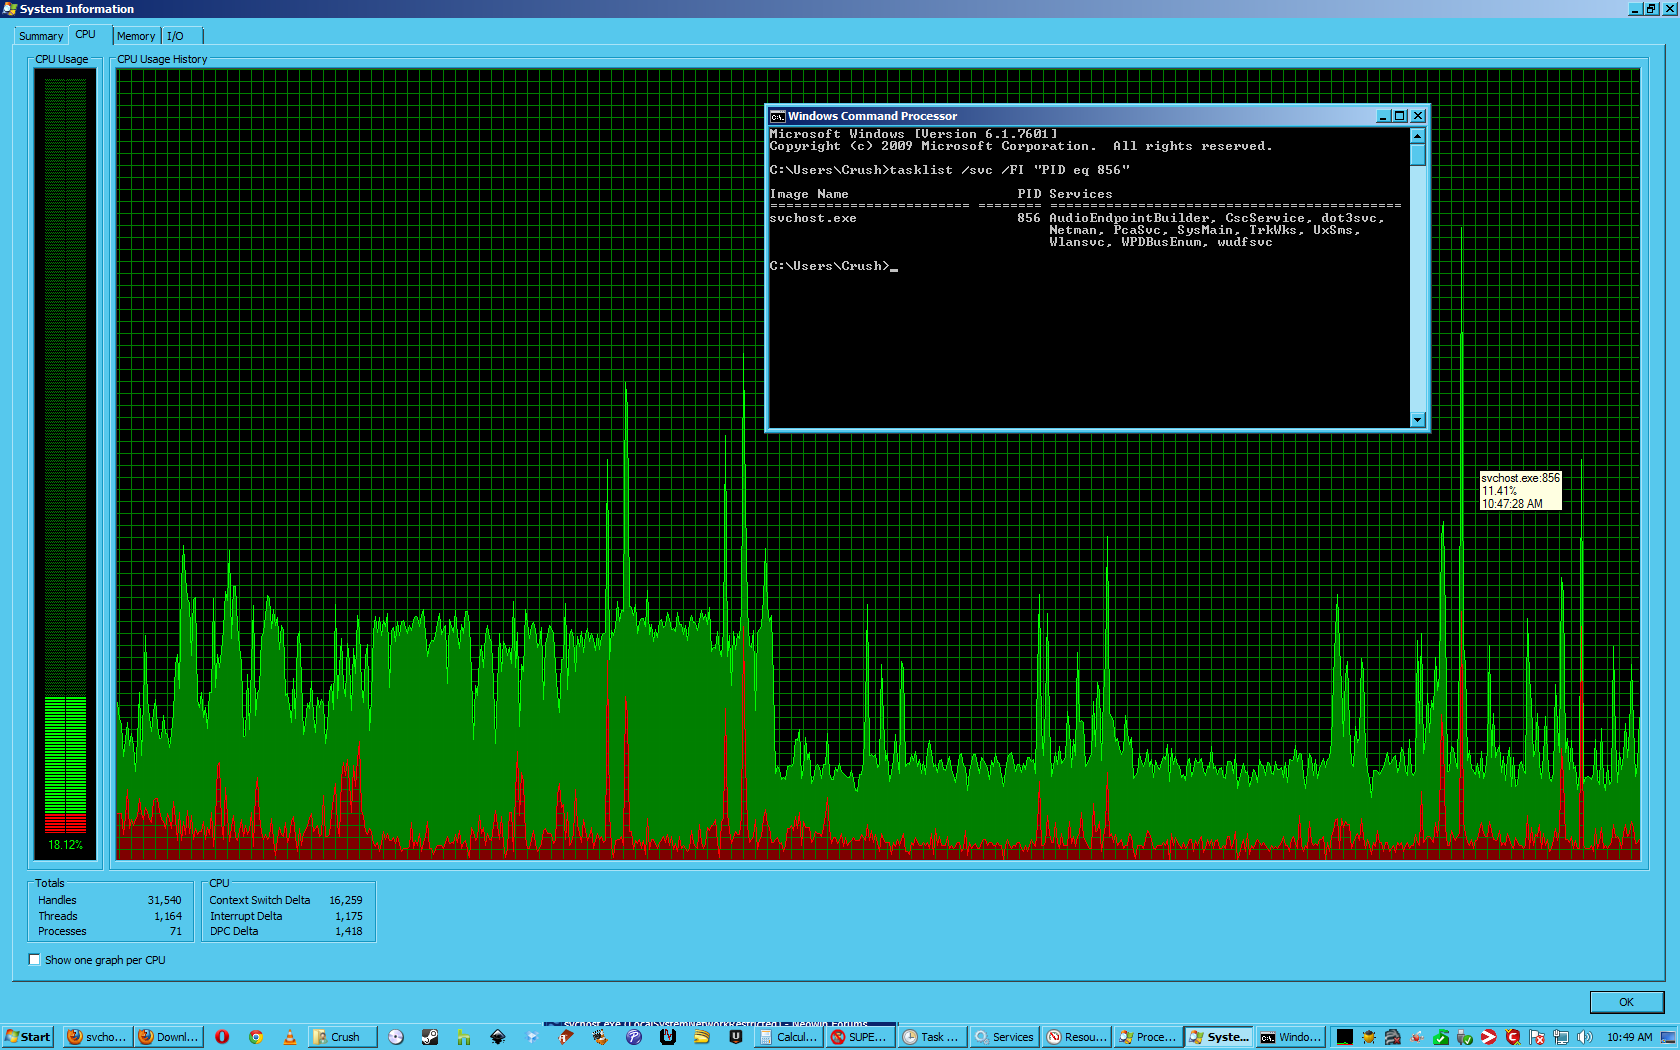Viewport: 1680px width, 1050px height.
Task: Click the OK button
Action: click(1627, 1002)
